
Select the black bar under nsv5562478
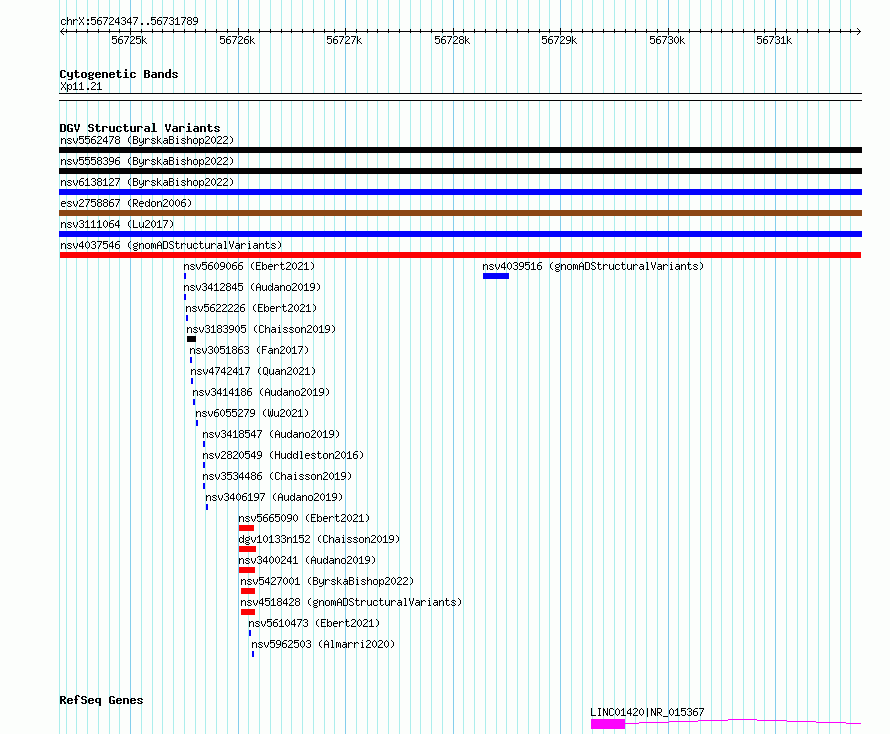pos(460,150)
